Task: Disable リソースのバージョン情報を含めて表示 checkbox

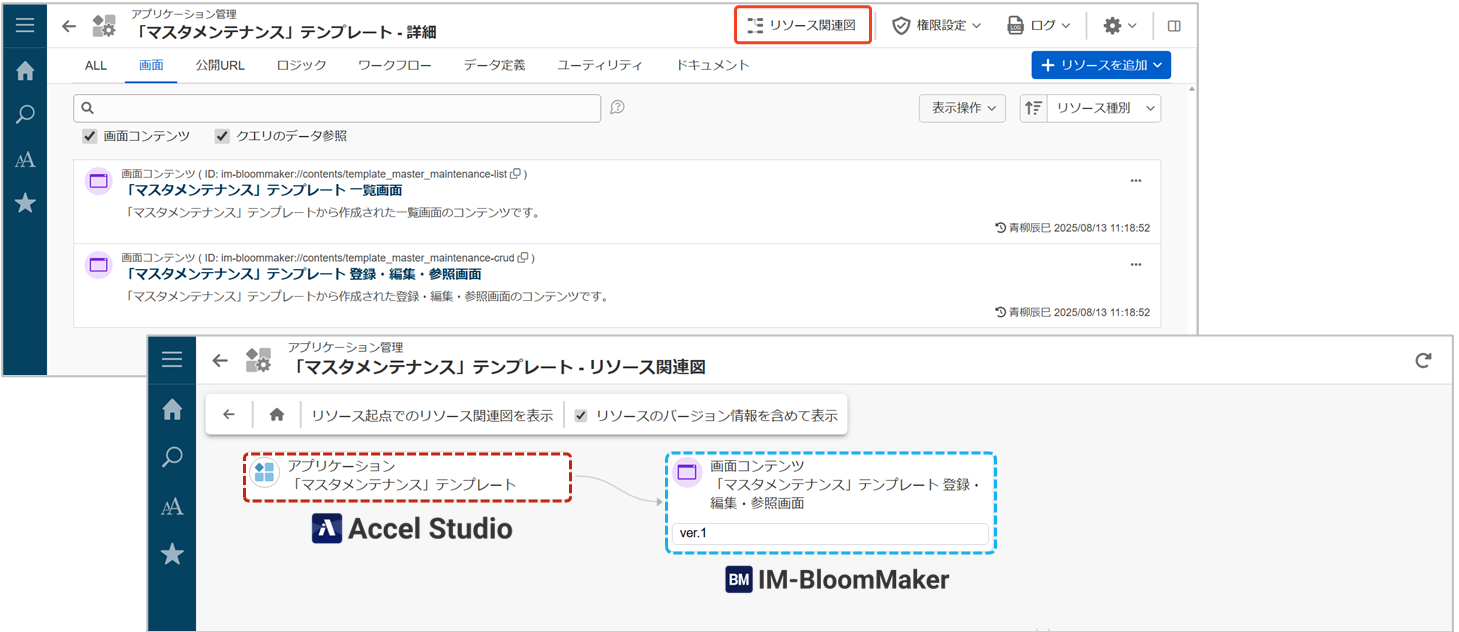Action: tap(581, 415)
